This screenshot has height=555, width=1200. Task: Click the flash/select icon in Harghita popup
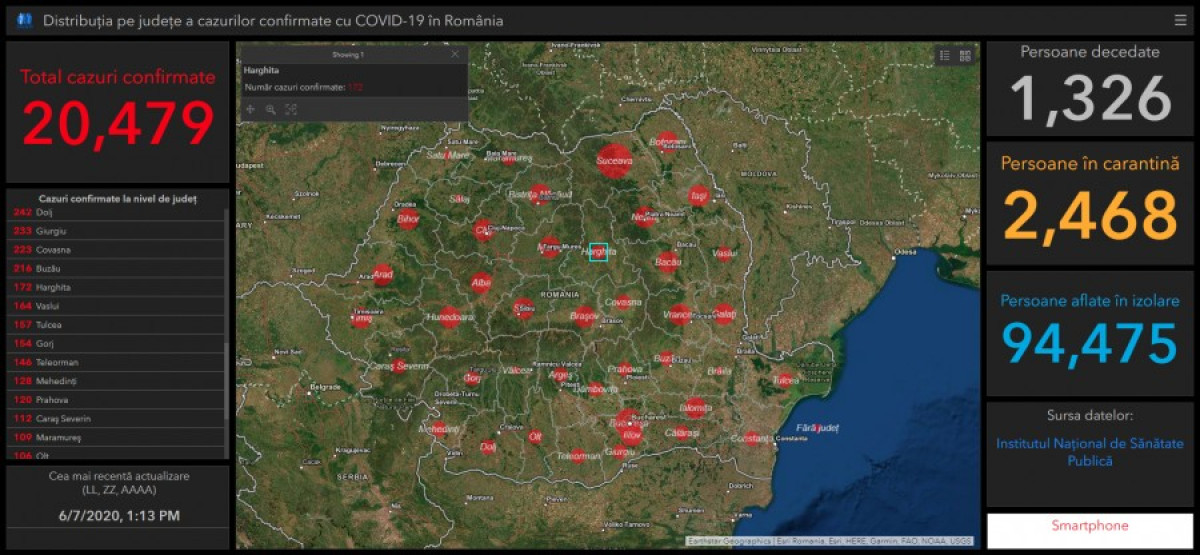coord(291,109)
